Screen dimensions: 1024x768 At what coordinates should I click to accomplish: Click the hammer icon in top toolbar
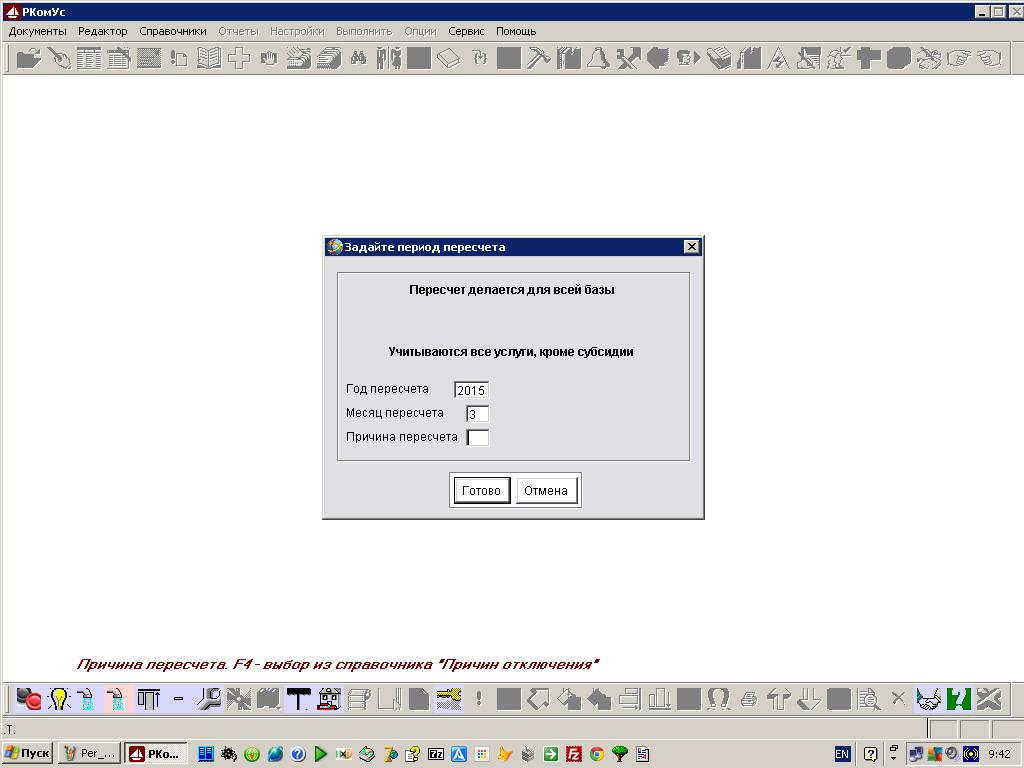[538, 58]
